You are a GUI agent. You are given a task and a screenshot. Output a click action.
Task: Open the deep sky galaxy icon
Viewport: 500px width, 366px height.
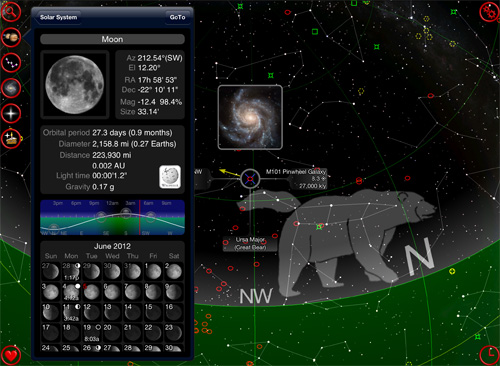coord(11,88)
